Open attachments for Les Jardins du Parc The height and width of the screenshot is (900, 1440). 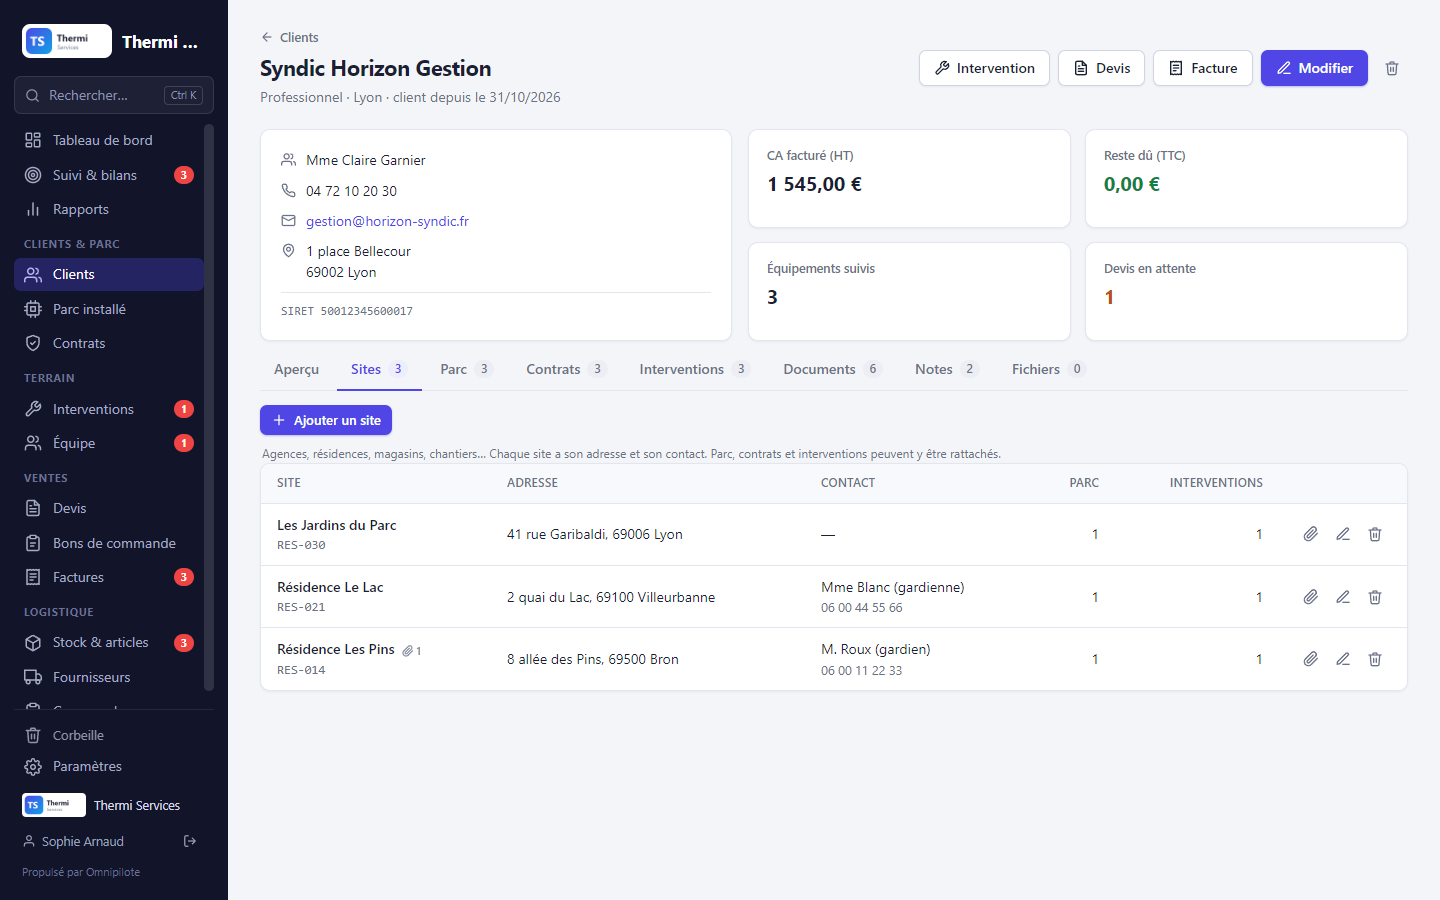tap(1310, 534)
